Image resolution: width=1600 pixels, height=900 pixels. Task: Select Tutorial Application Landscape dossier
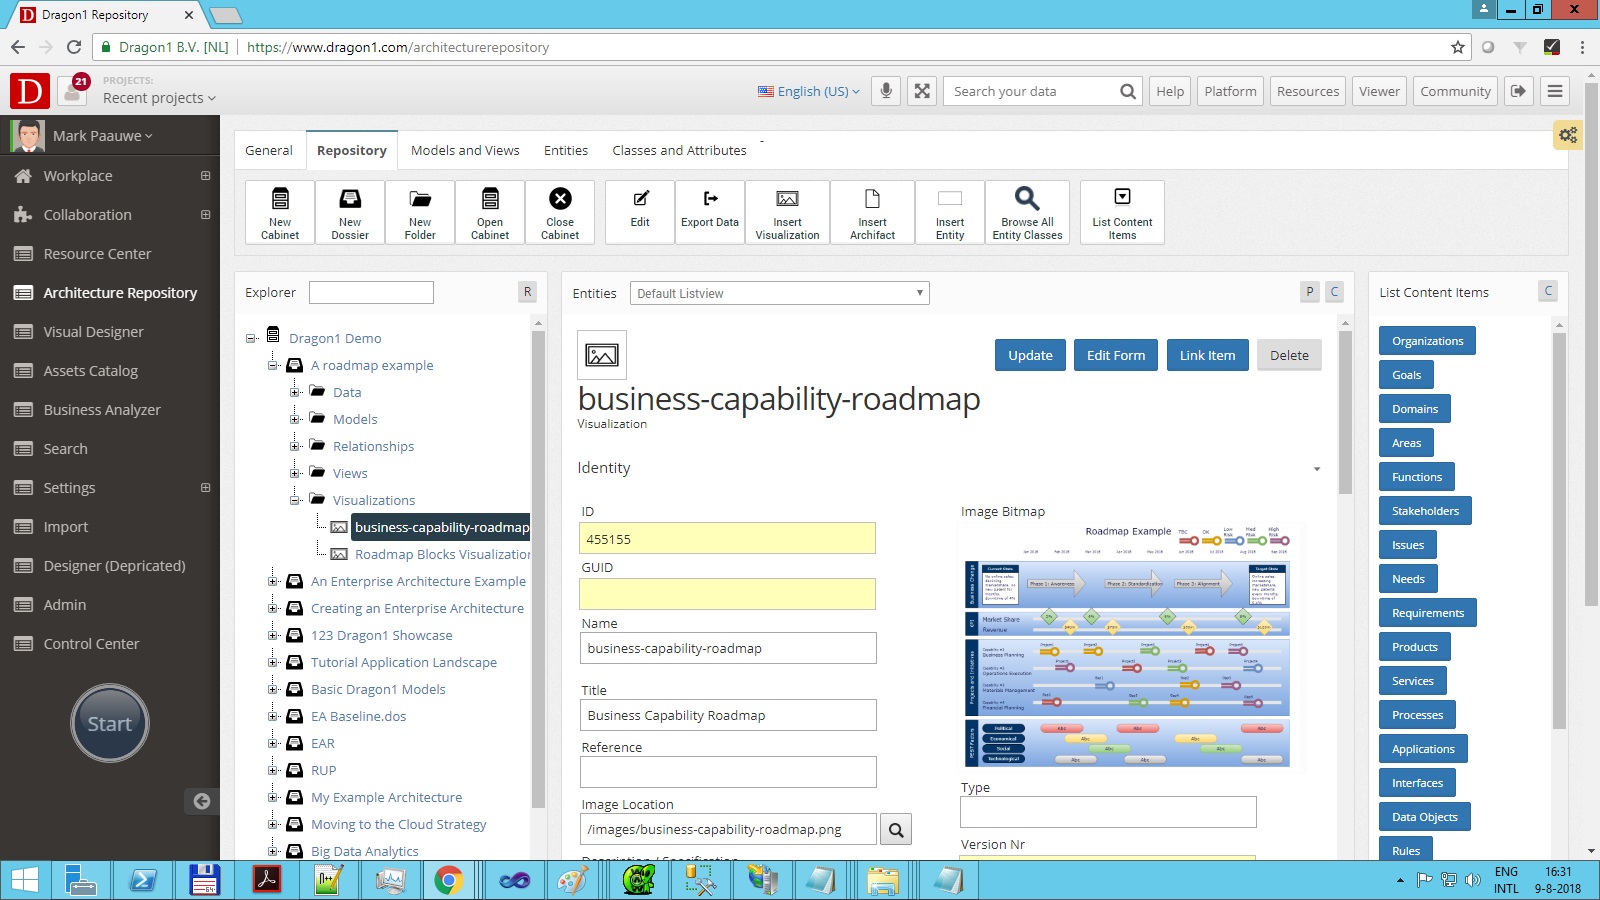tap(403, 662)
